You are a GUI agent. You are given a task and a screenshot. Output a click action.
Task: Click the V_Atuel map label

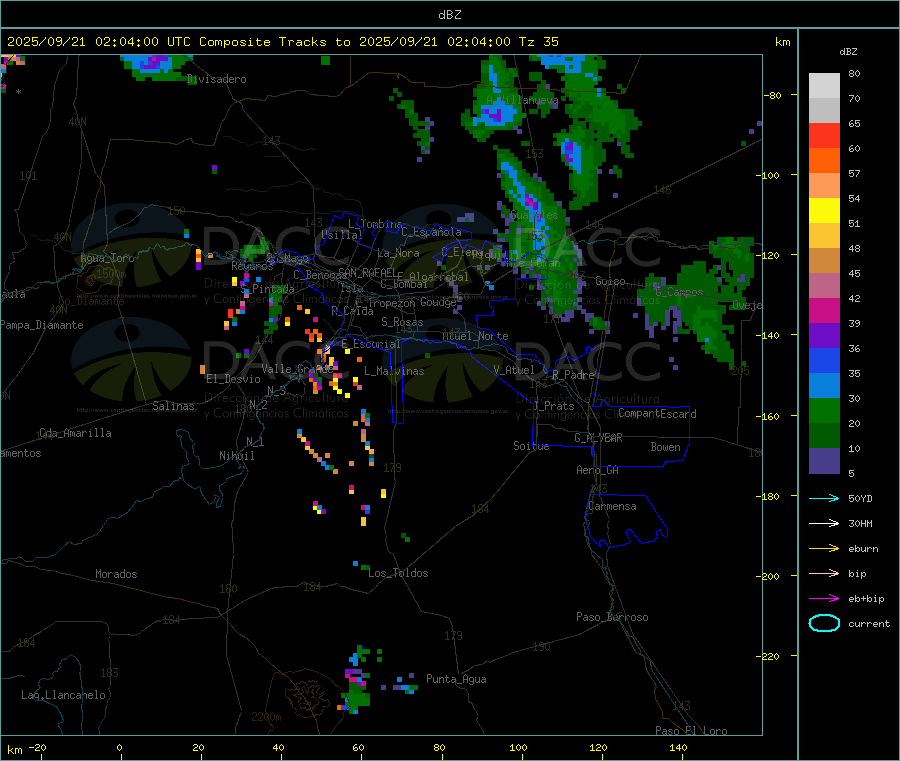[x=514, y=370]
